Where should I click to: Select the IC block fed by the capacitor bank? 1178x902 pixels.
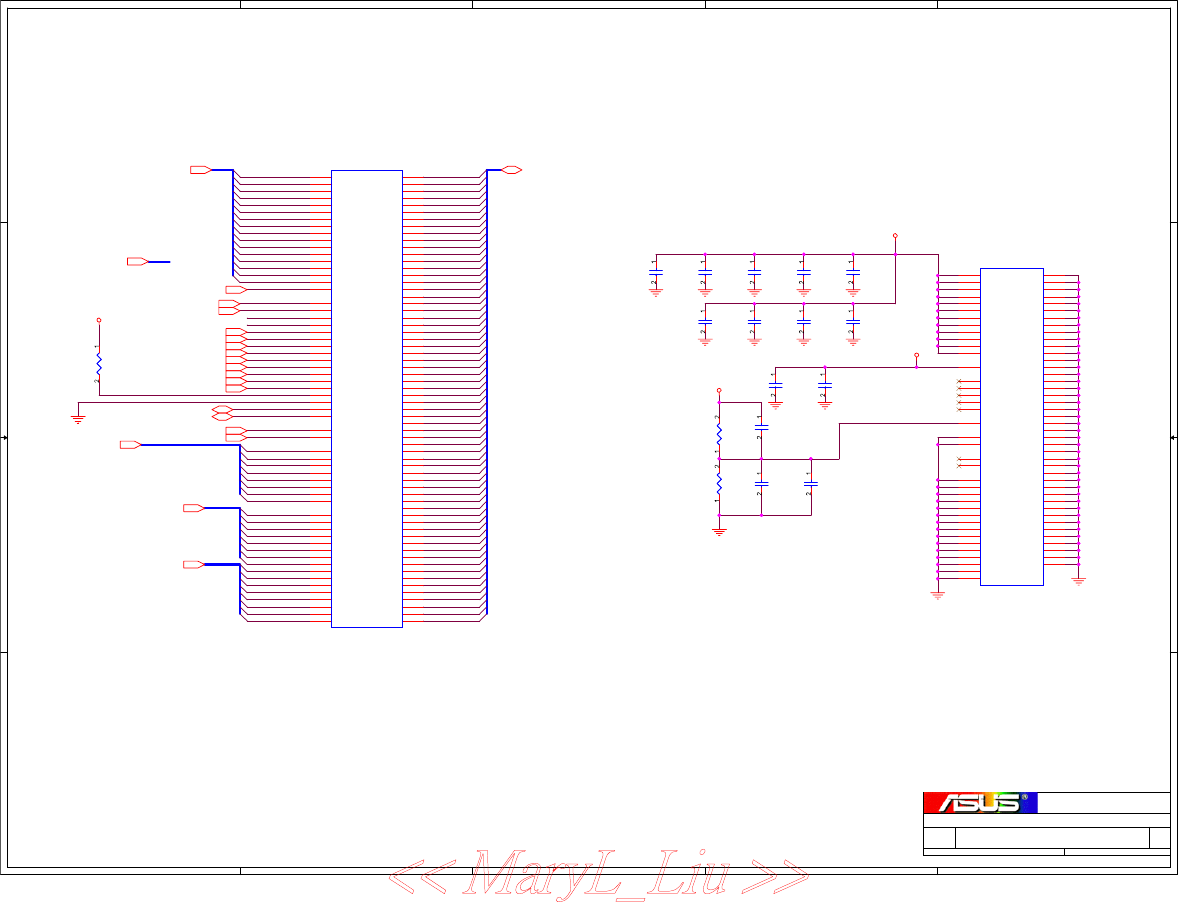(1011, 427)
